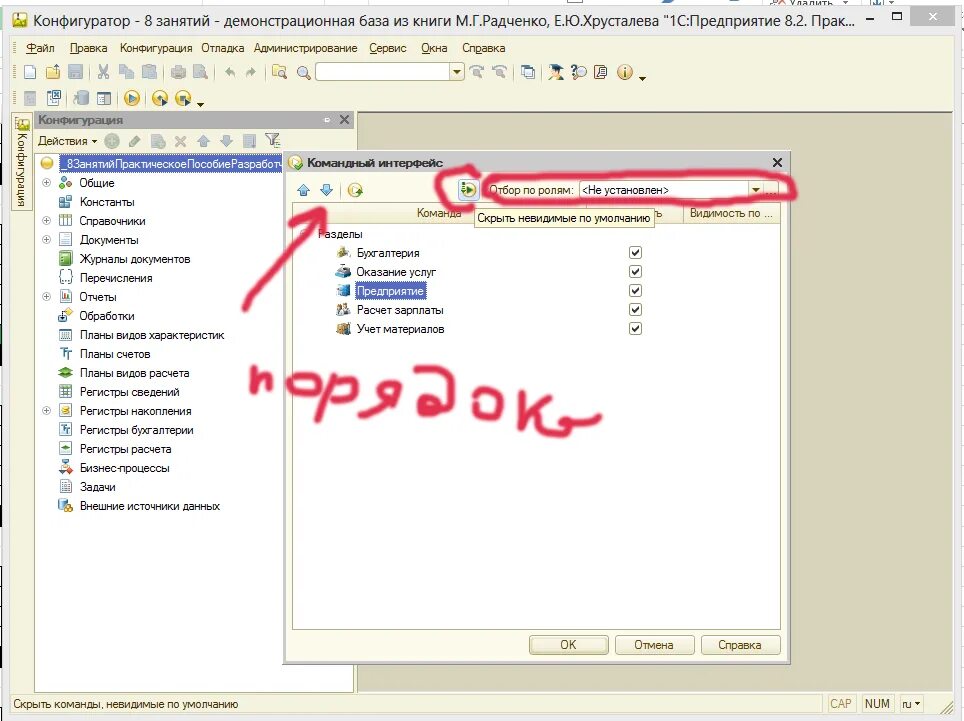
Task: Select Бухгалтерия row in the sections list
Action: click(388, 253)
